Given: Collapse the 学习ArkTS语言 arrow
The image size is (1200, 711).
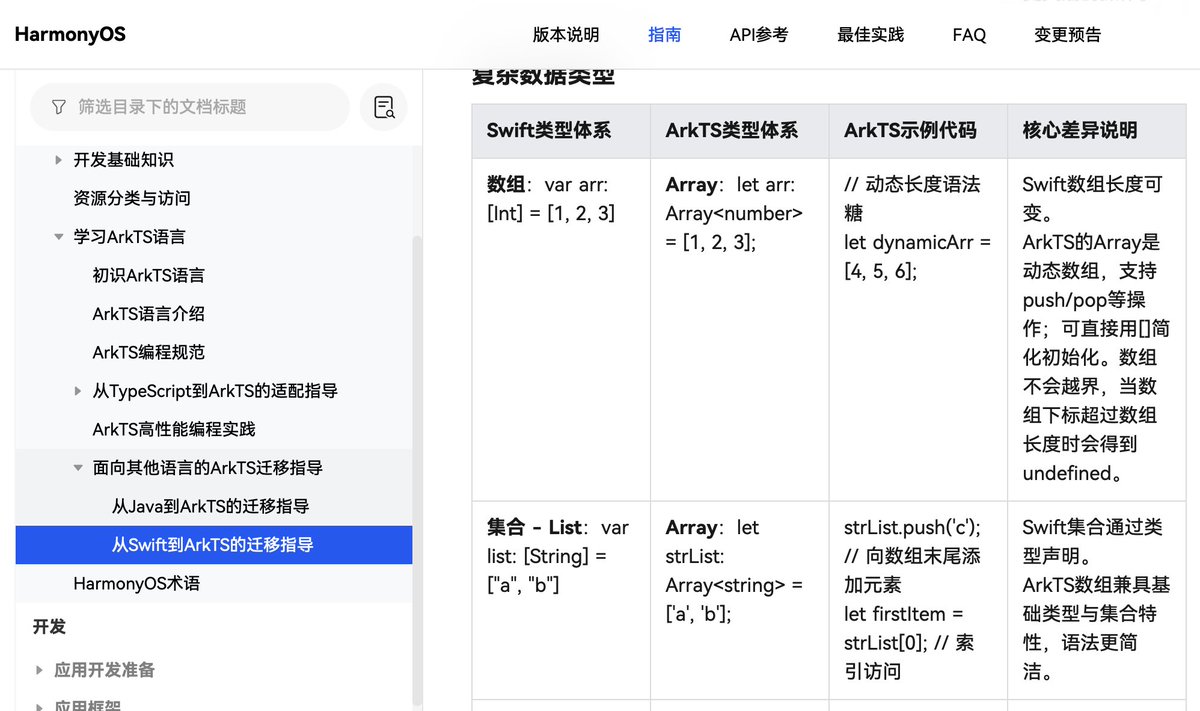Looking at the screenshot, I should click(x=58, y=237).
